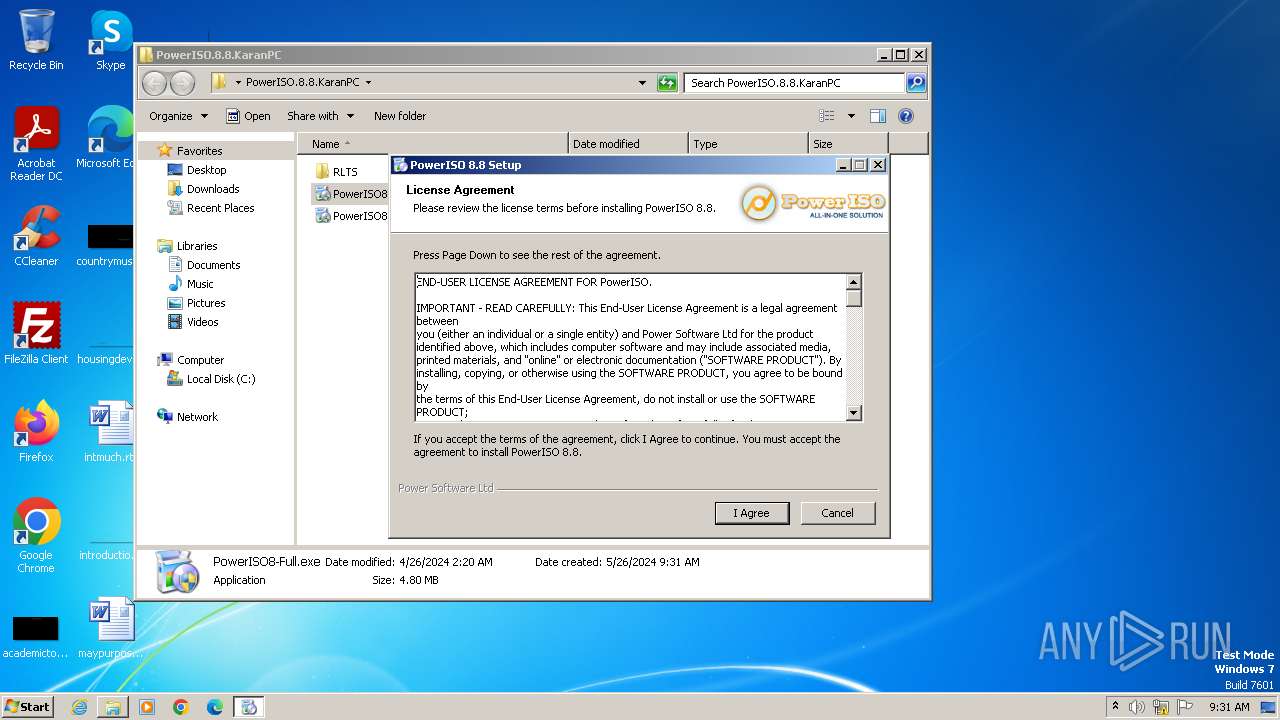Sort by Date modified column

pyautogui.click(x=628, y=144)
